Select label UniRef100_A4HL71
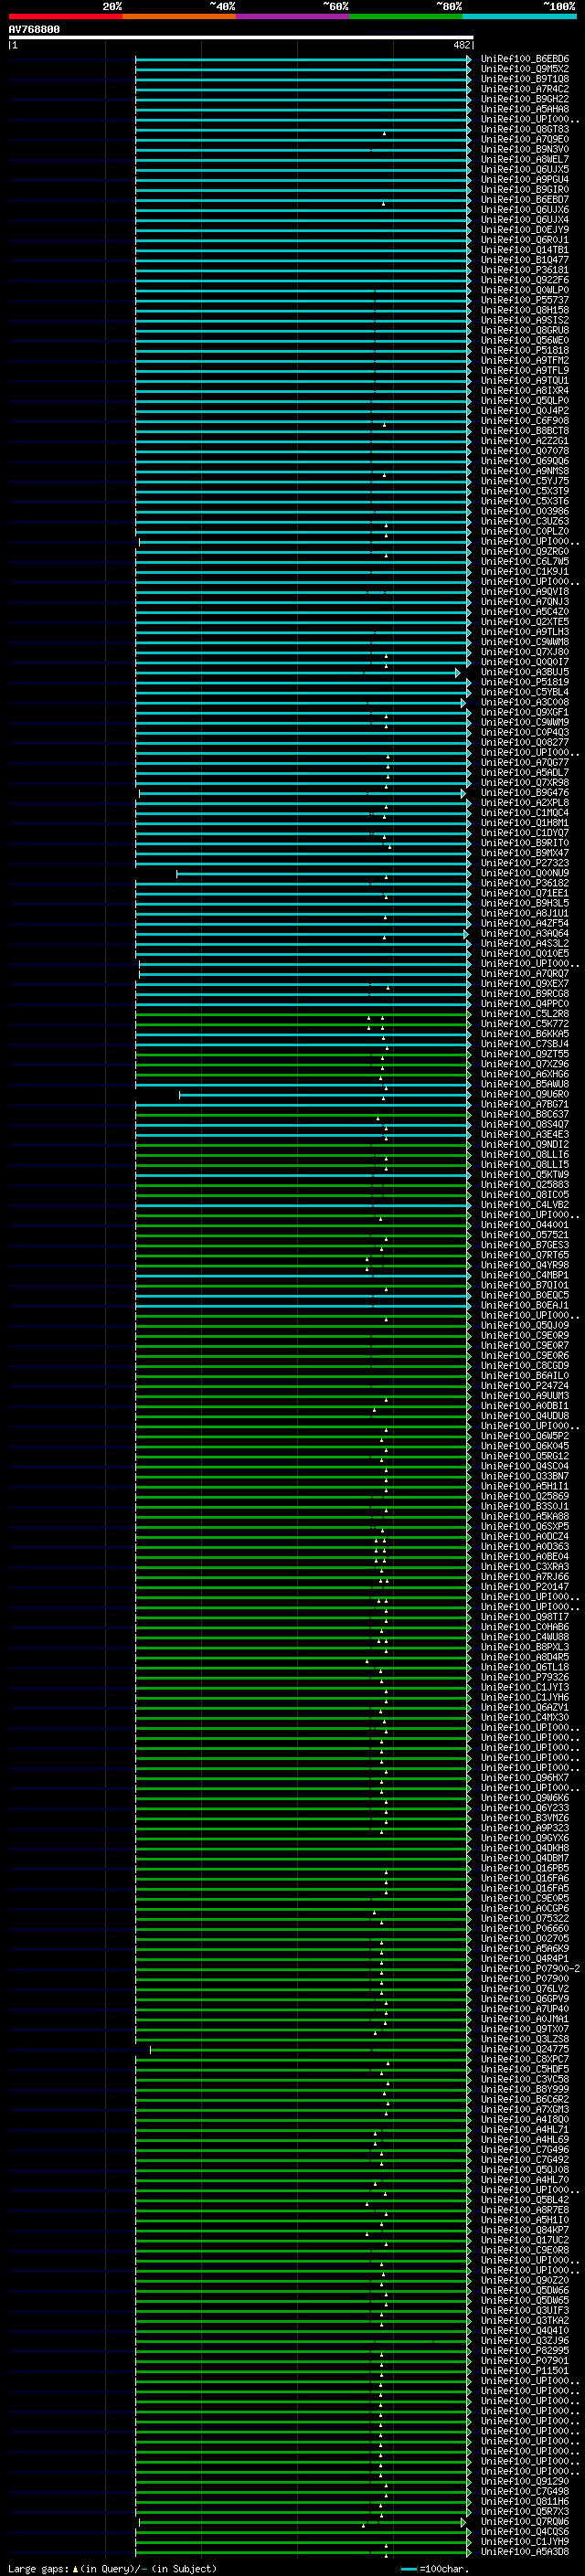 (x=524, y=2129)
